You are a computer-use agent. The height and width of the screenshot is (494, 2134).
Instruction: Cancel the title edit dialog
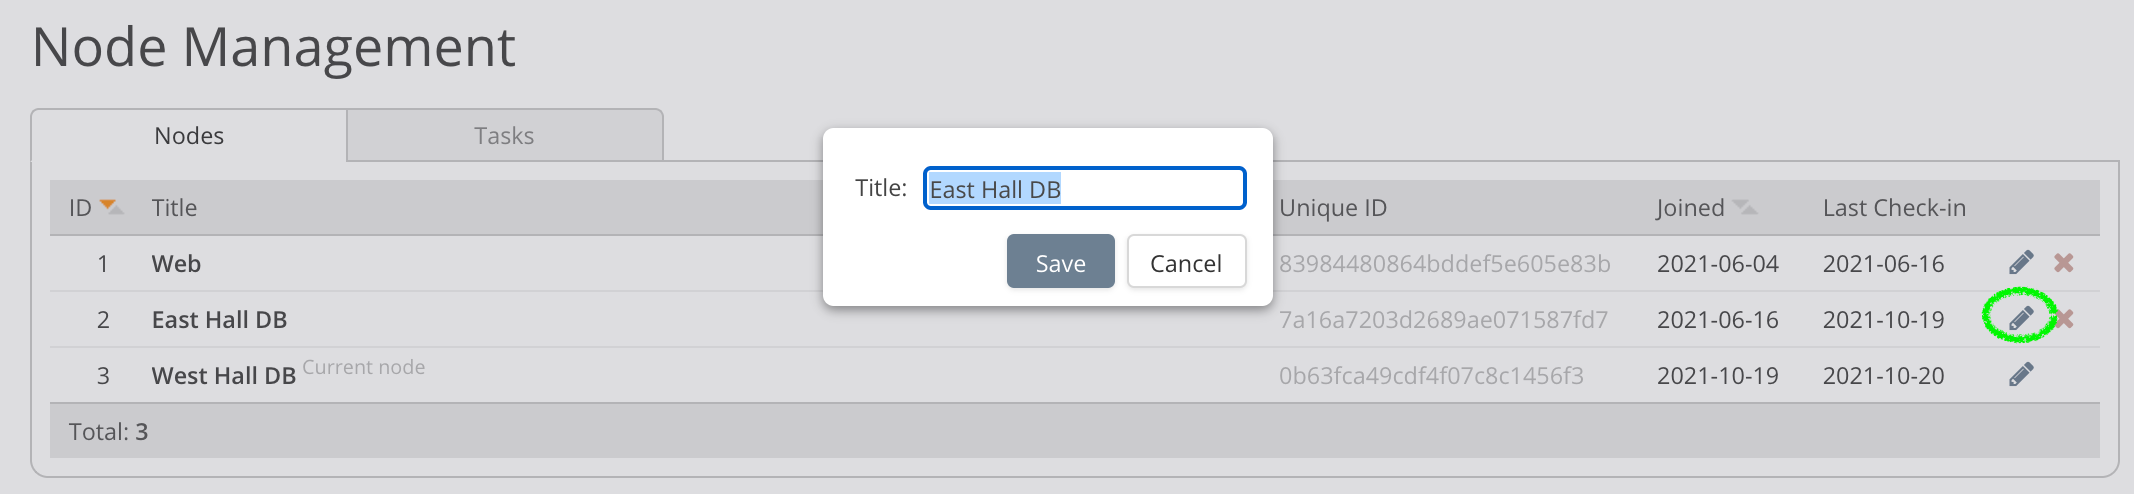click(1186, 262)
